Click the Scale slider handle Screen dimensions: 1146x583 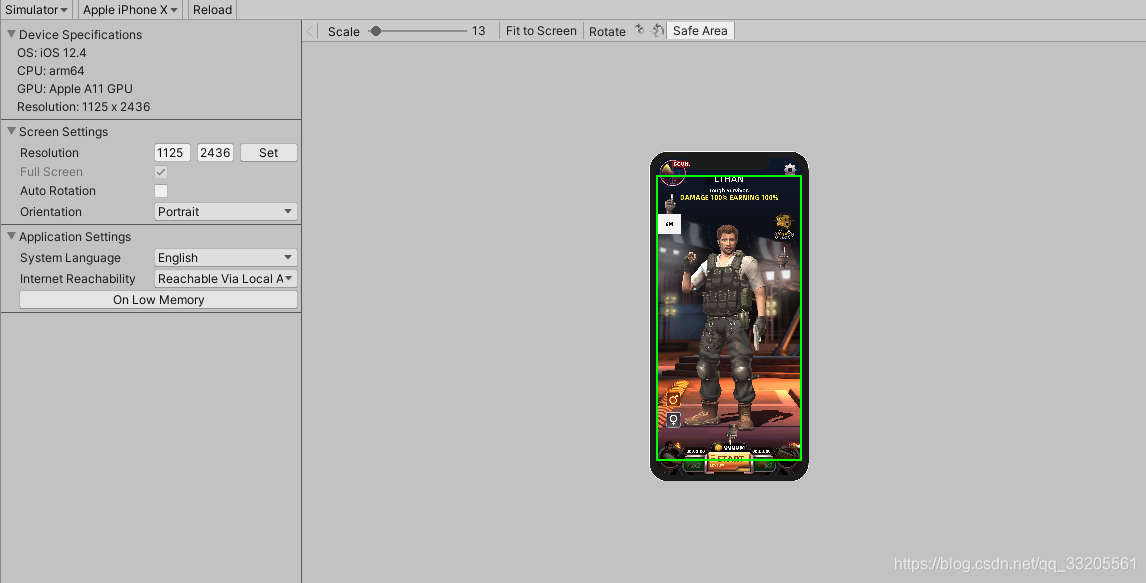[376, 31]
